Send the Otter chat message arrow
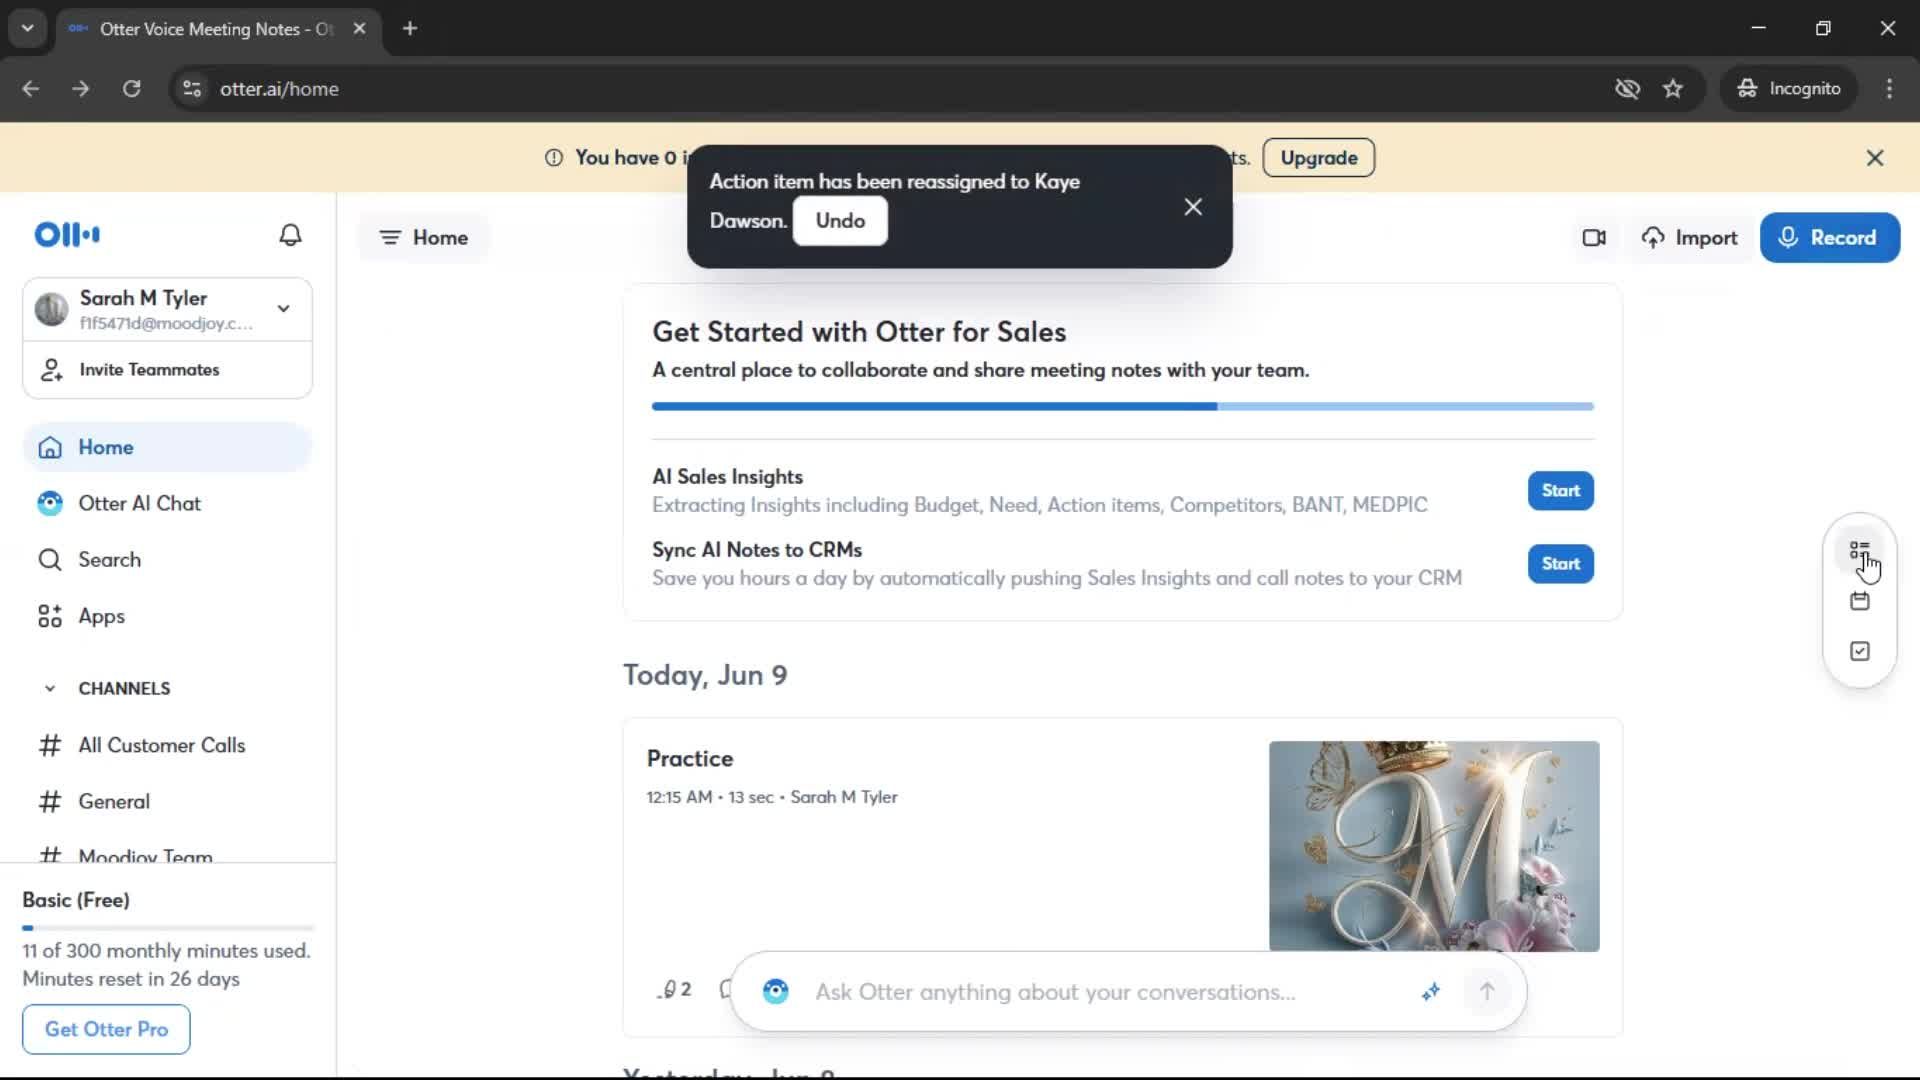1920x1080 pixels. (1486, 991)
